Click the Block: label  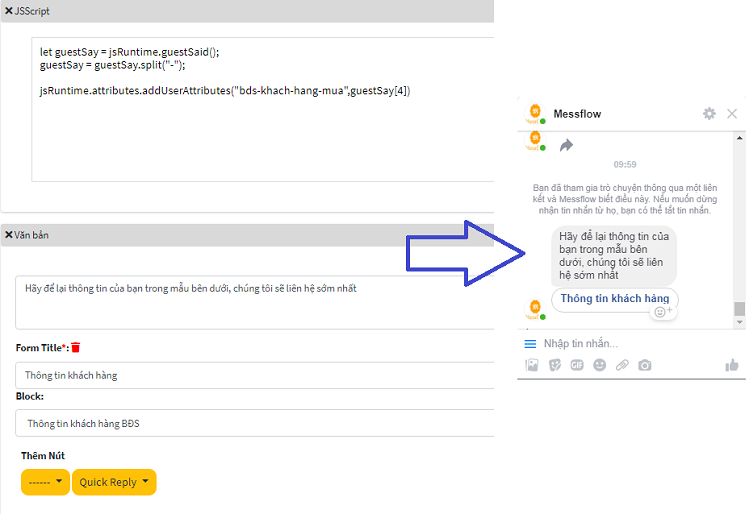coord(30,396)
